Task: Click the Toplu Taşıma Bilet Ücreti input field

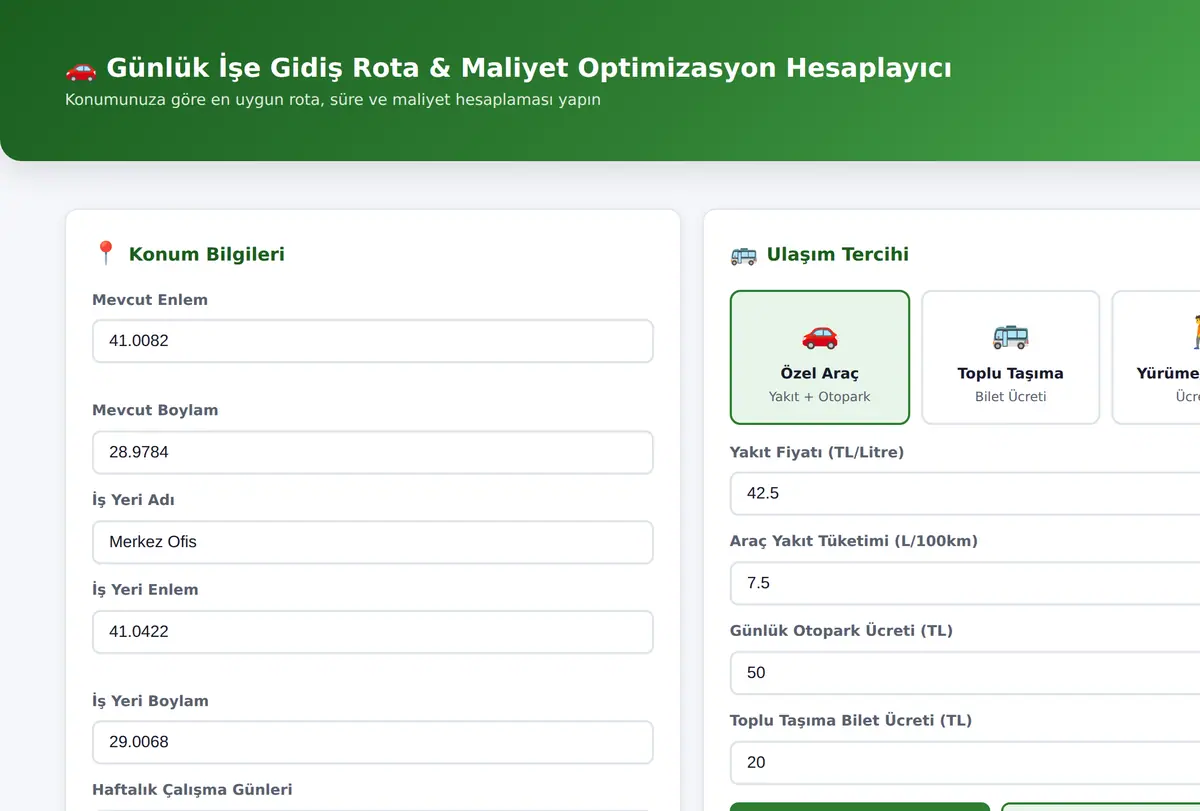Action: point(965,762)
